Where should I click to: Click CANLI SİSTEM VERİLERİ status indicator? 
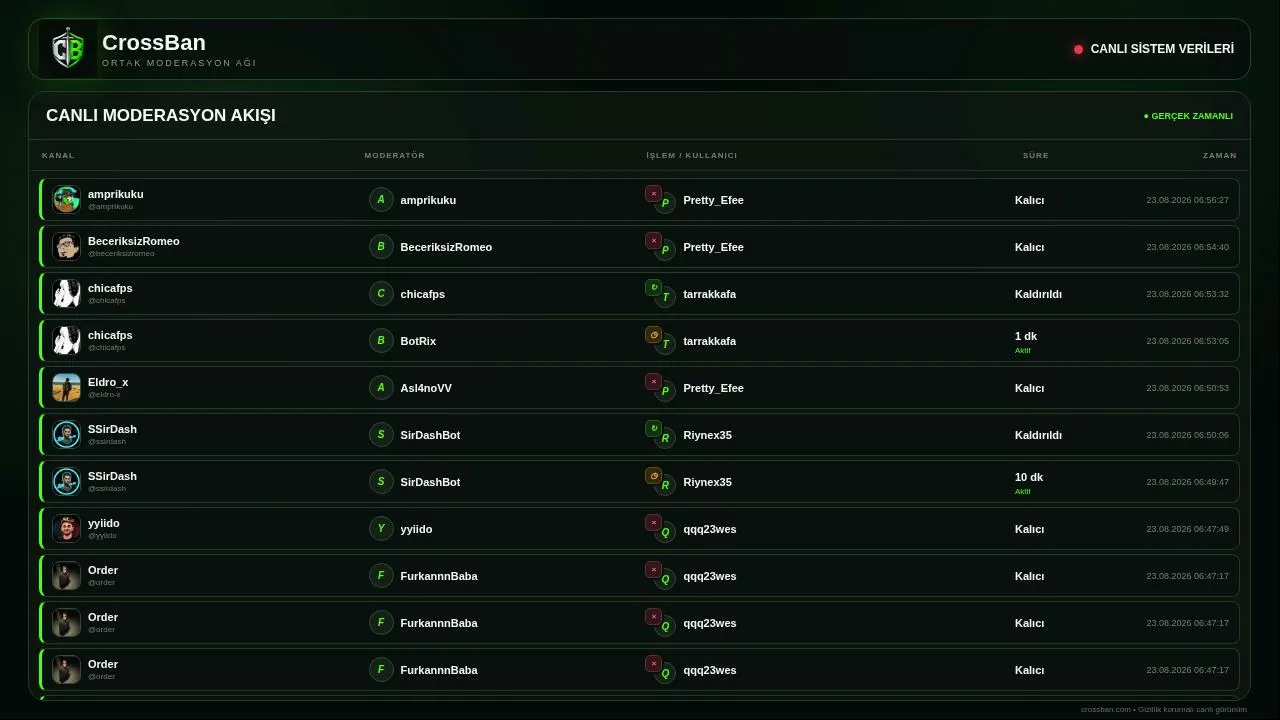point(1154,49)
